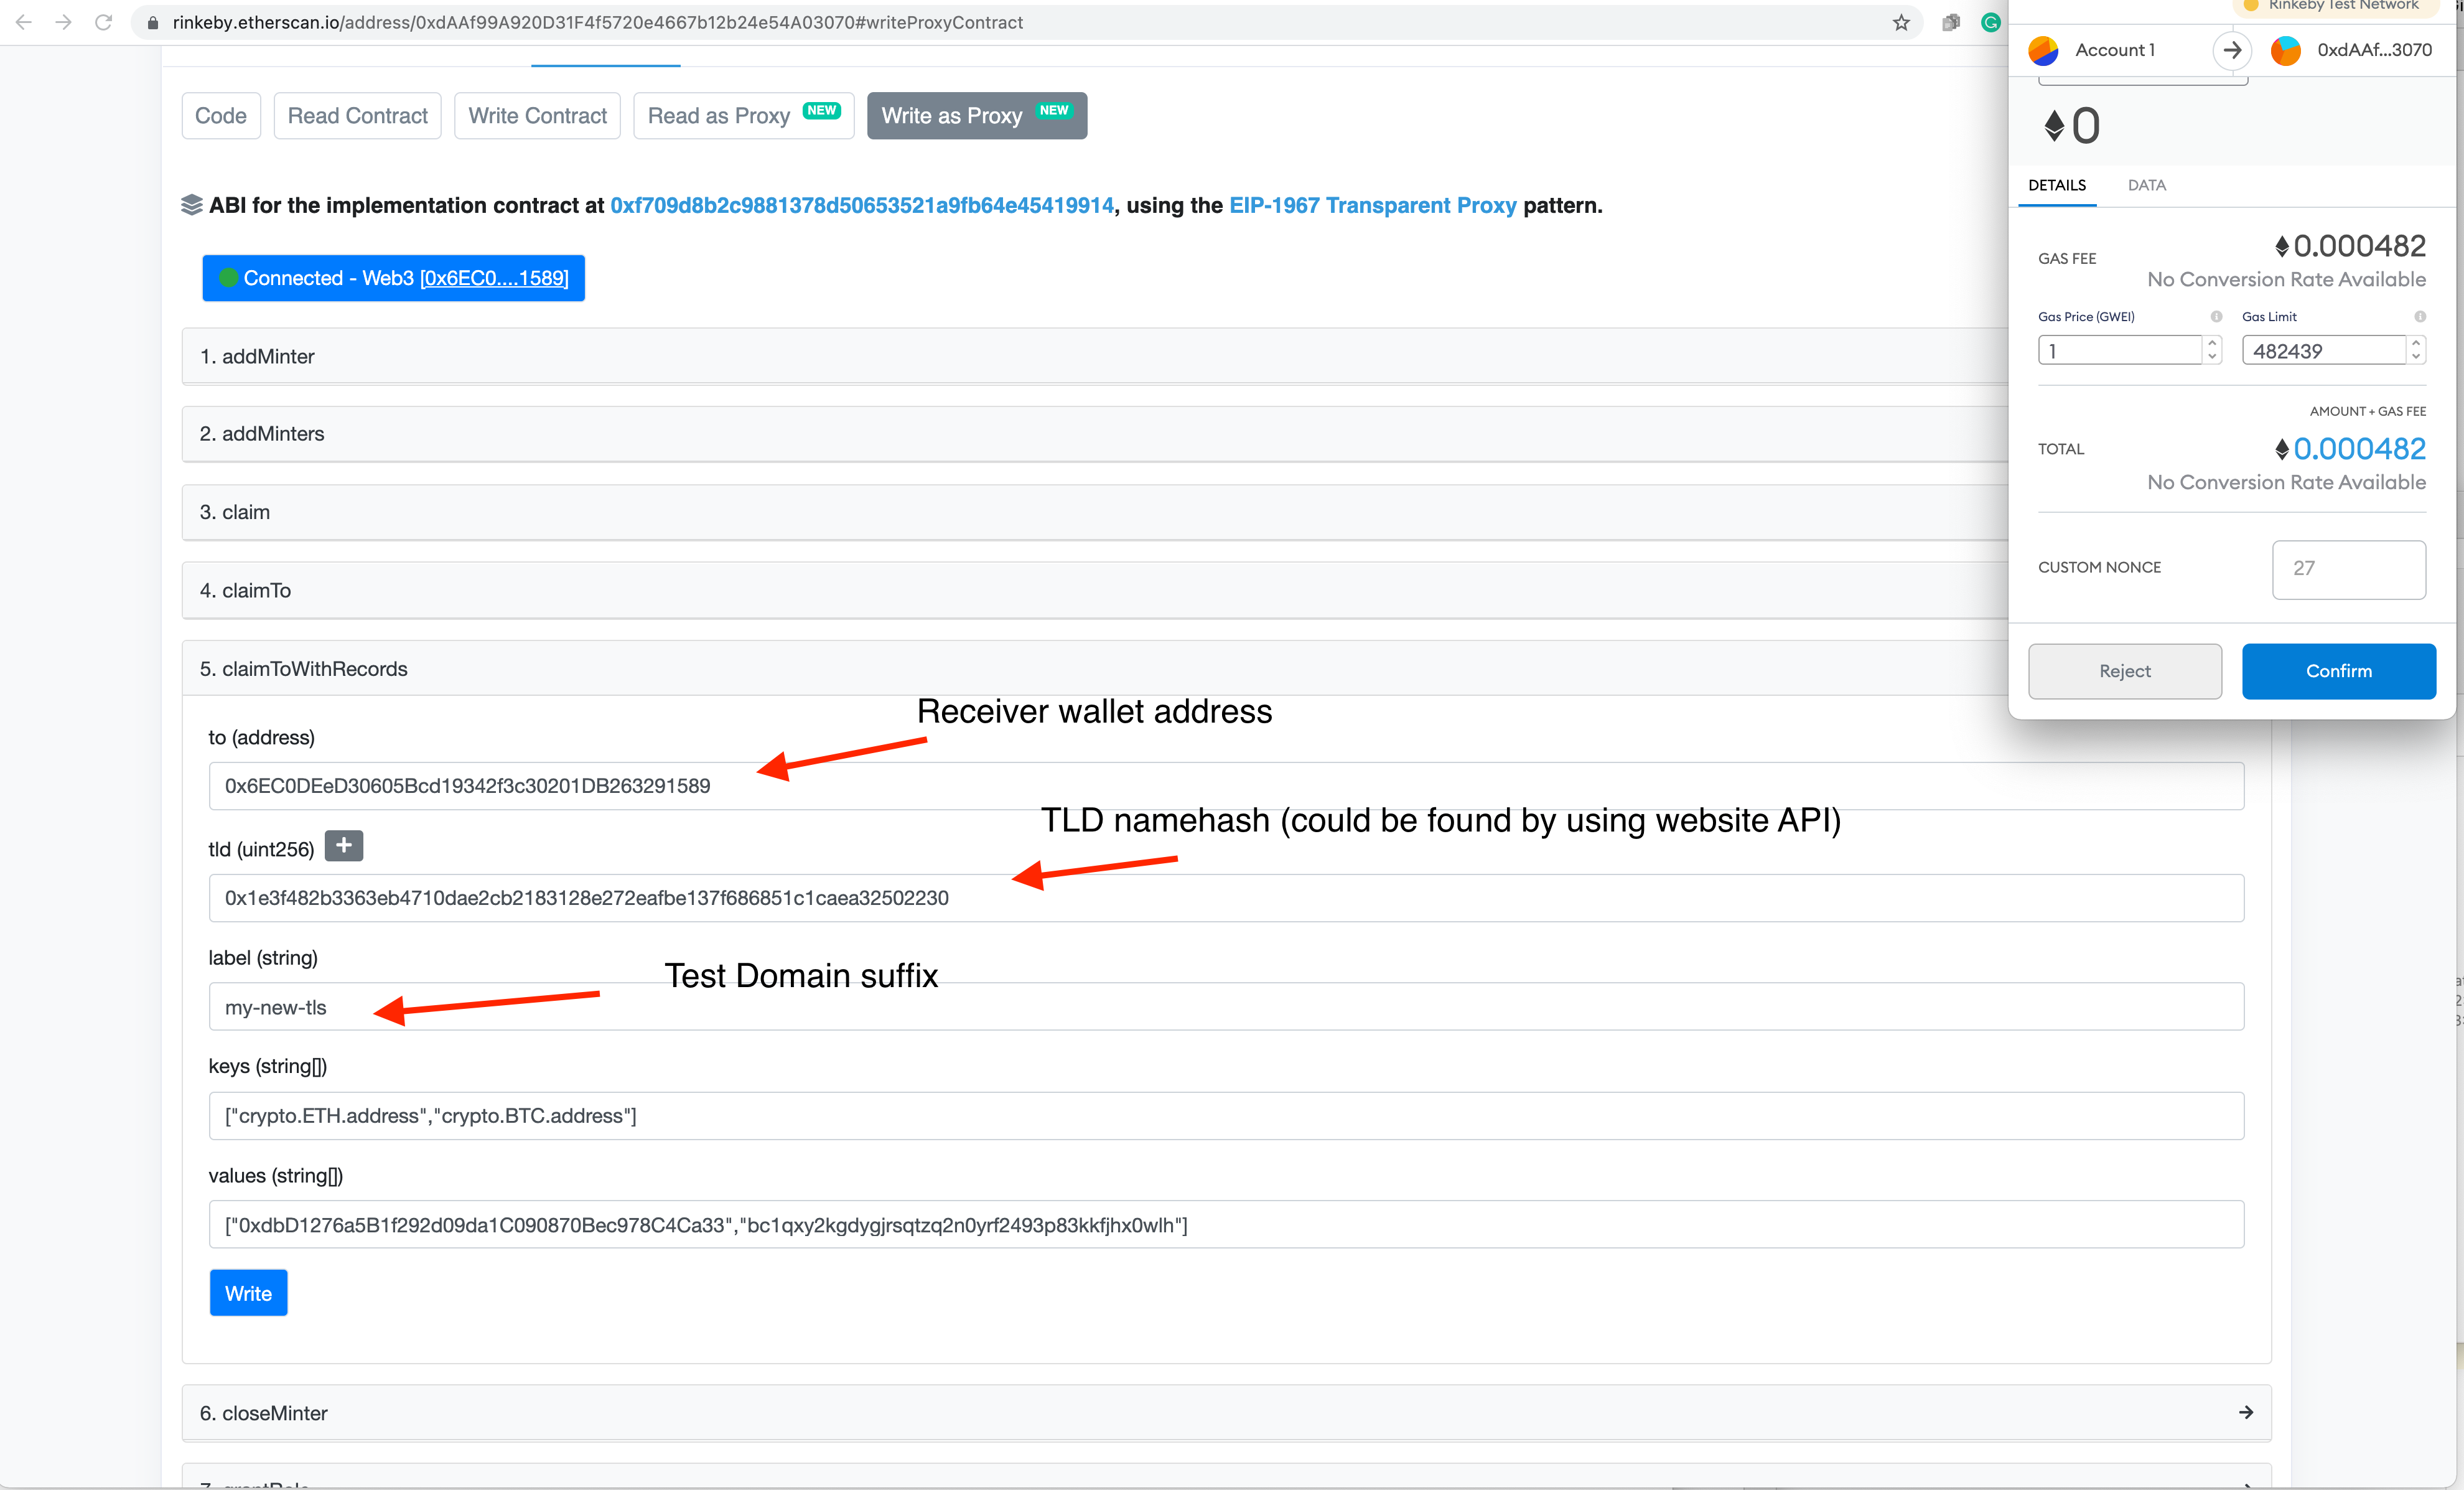The image size is (2464, 1490).
Task: Expand the addMinters function row
Action: tap(1095, 434)
